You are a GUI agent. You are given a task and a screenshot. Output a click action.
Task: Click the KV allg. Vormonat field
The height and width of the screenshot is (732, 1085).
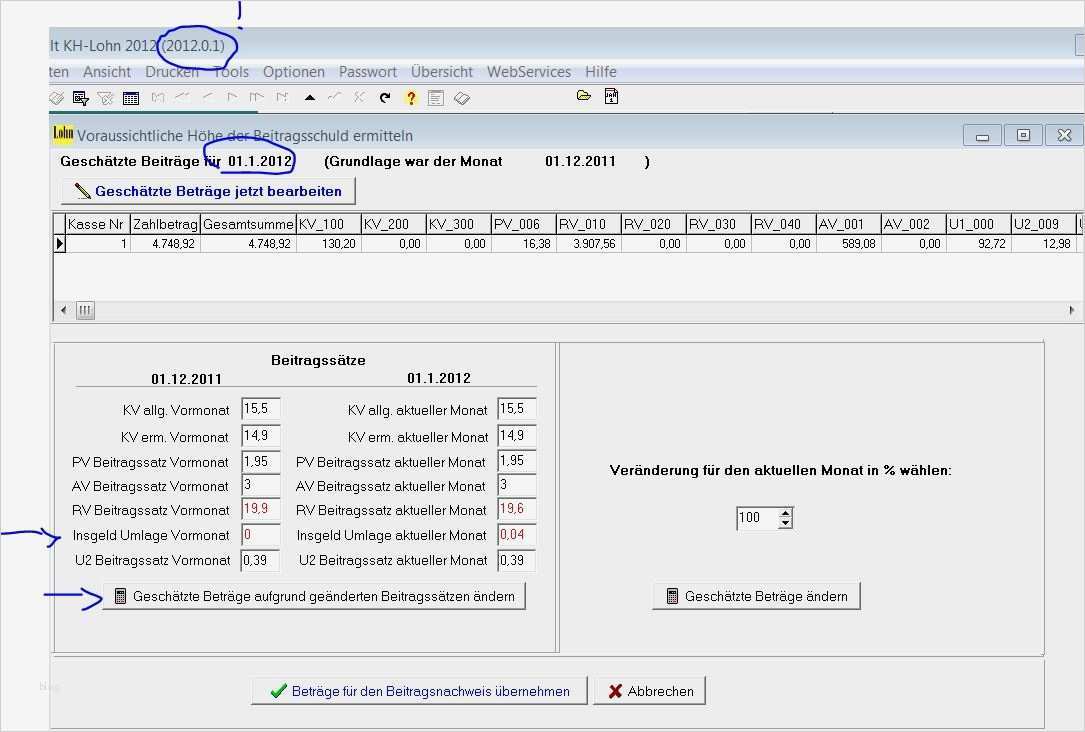[261, 409]
